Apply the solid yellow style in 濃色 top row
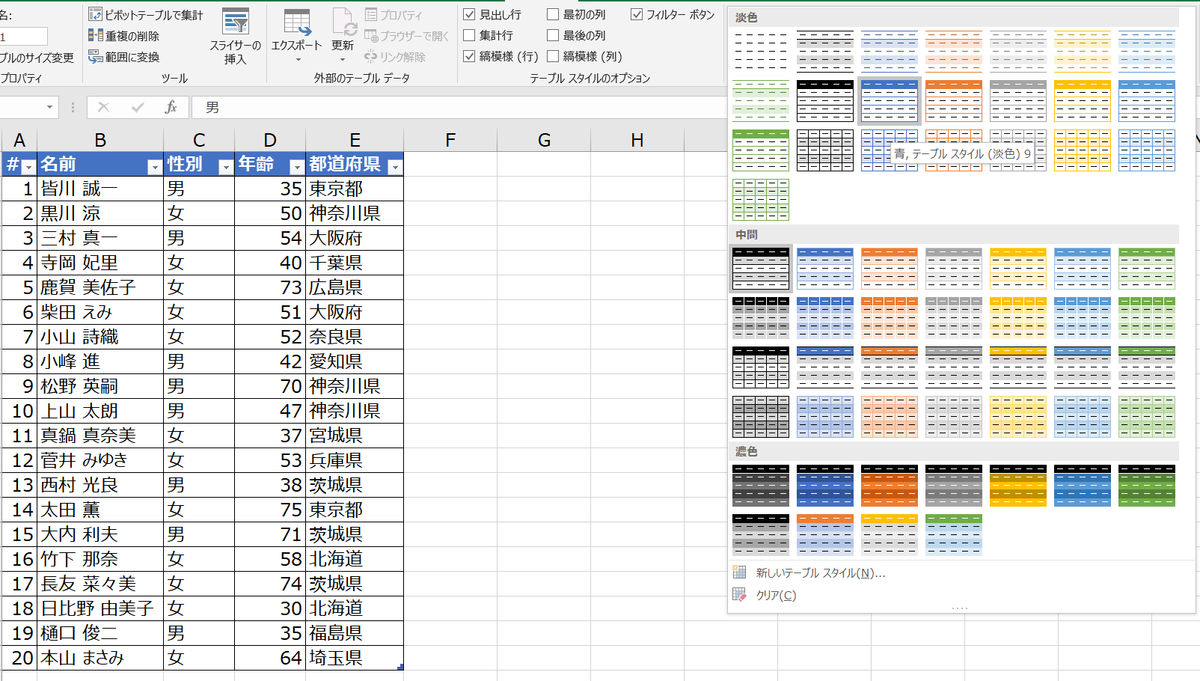This screenshot has width=1200, height=681. click(1018, 485)
